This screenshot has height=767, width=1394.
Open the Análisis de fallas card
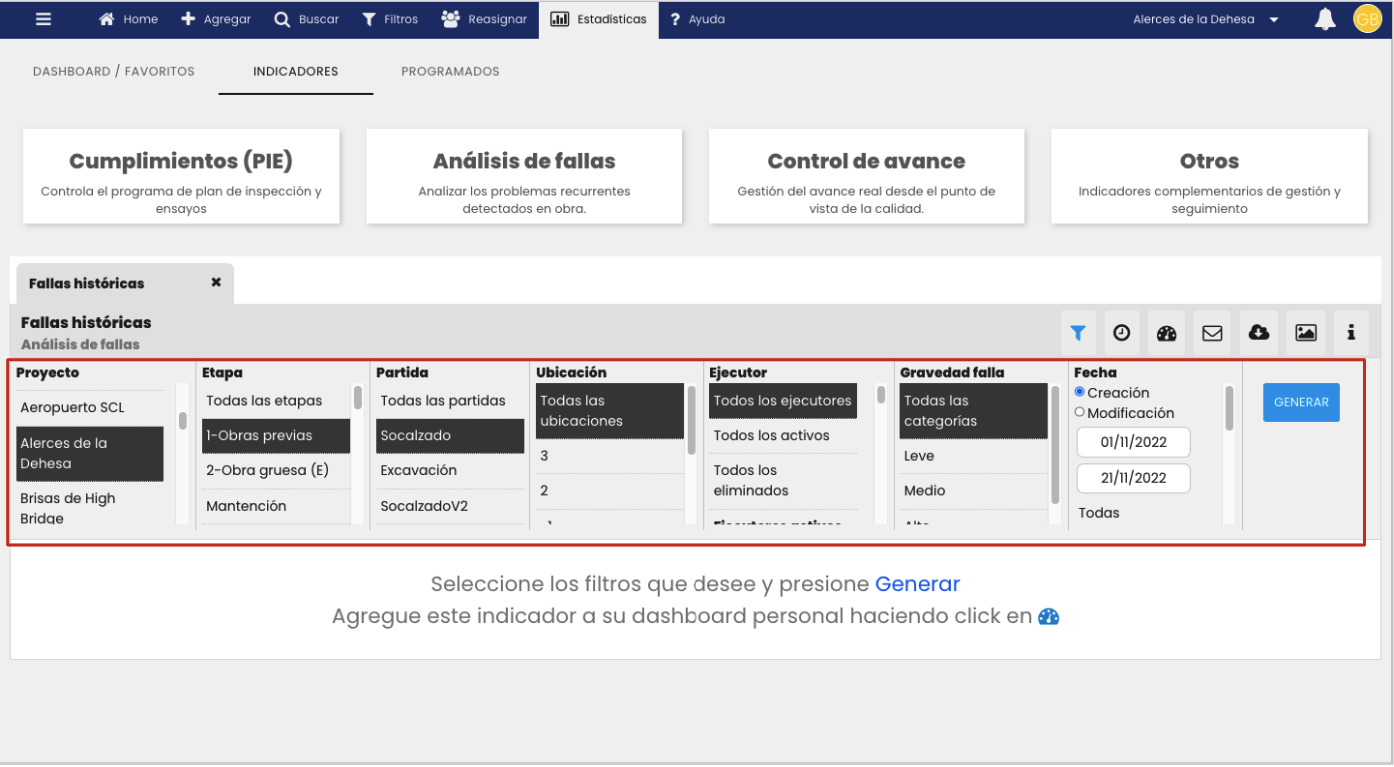pos(524,177)
